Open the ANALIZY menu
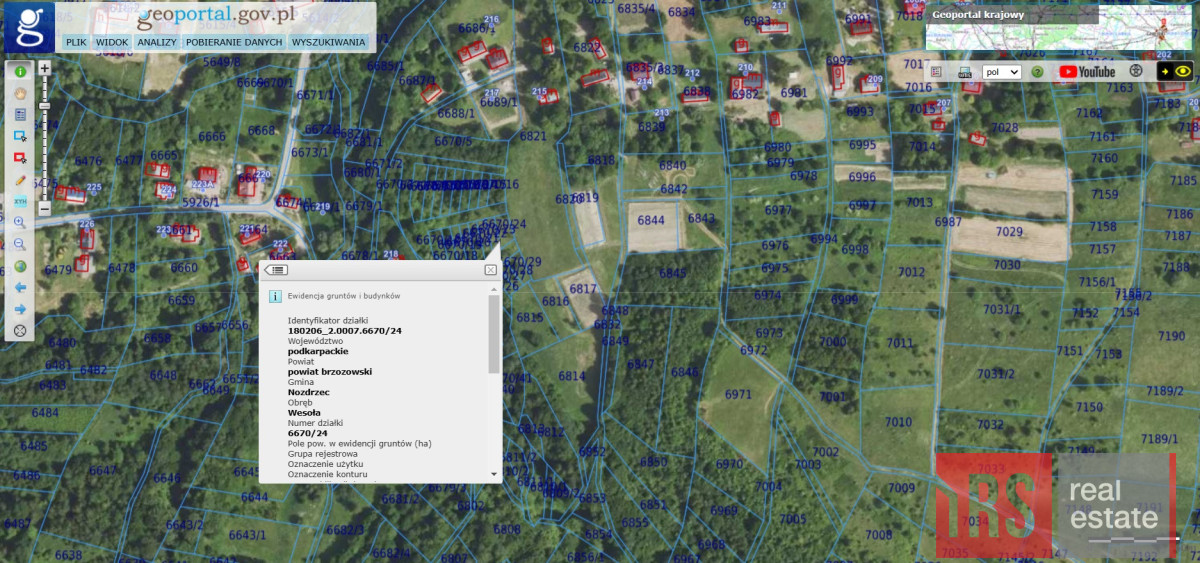This screenshot has height=563, width=1200. 157,43
